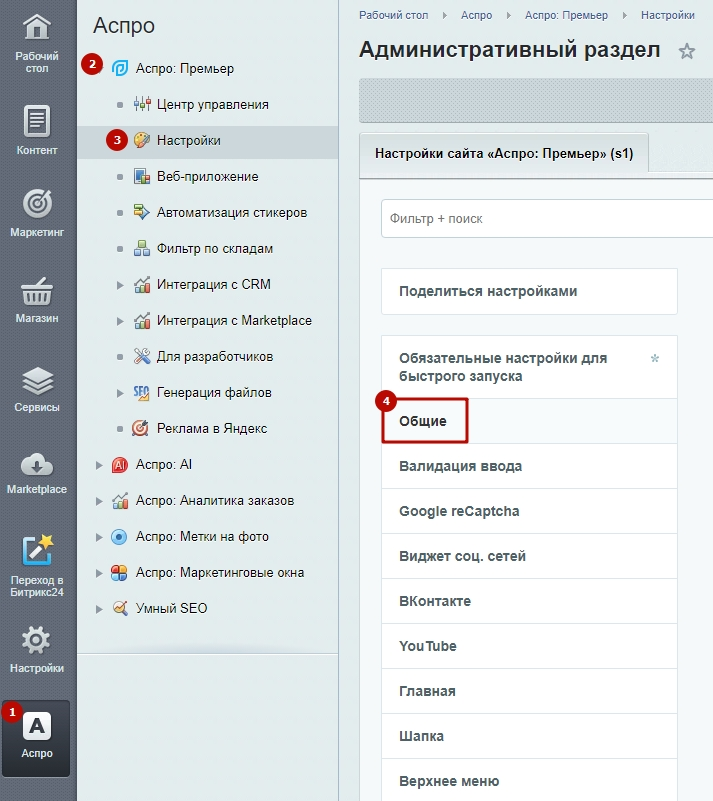Expand the Аспро: Метки на фото node
This screenshot has height=801, width=713.
[x=99, y=537]
